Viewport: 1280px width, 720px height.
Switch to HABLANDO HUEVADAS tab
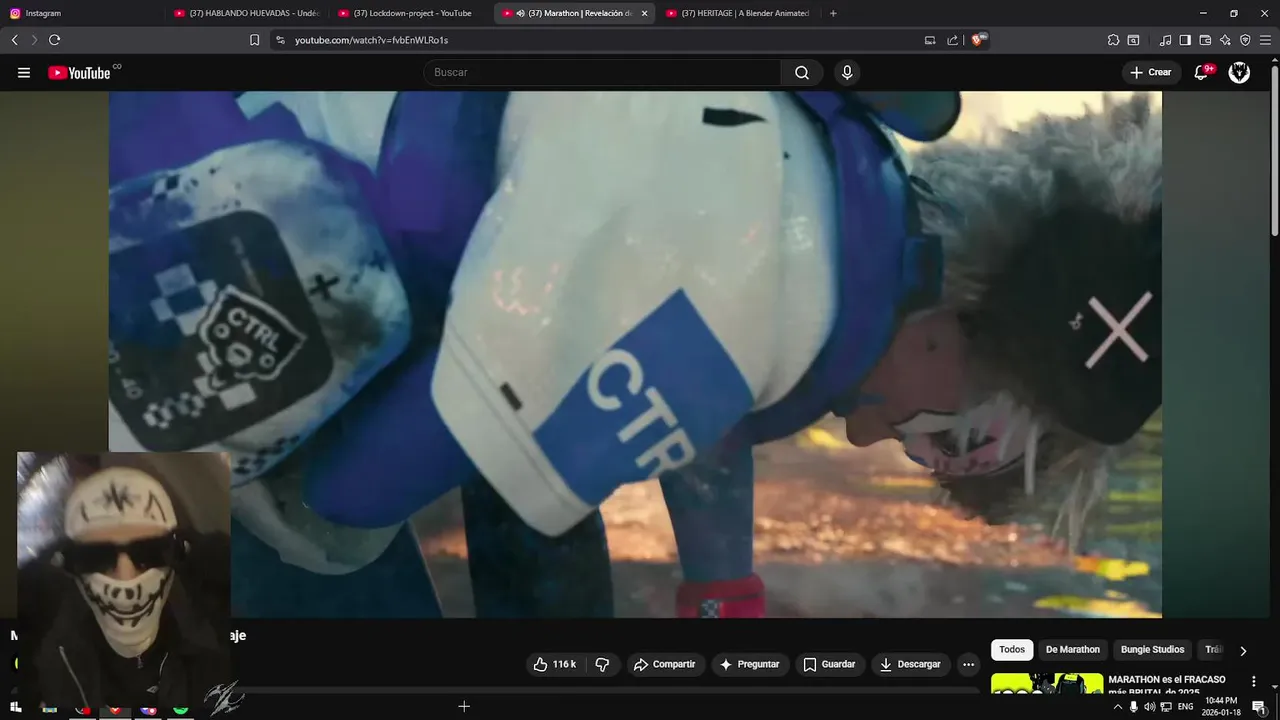tap(247, 13)
